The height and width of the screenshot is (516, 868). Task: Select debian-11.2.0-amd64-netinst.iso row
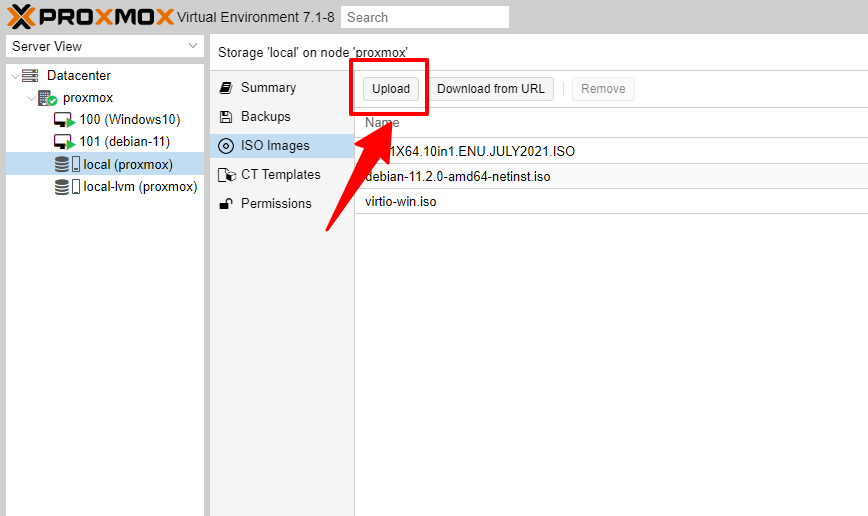point(611,177)
